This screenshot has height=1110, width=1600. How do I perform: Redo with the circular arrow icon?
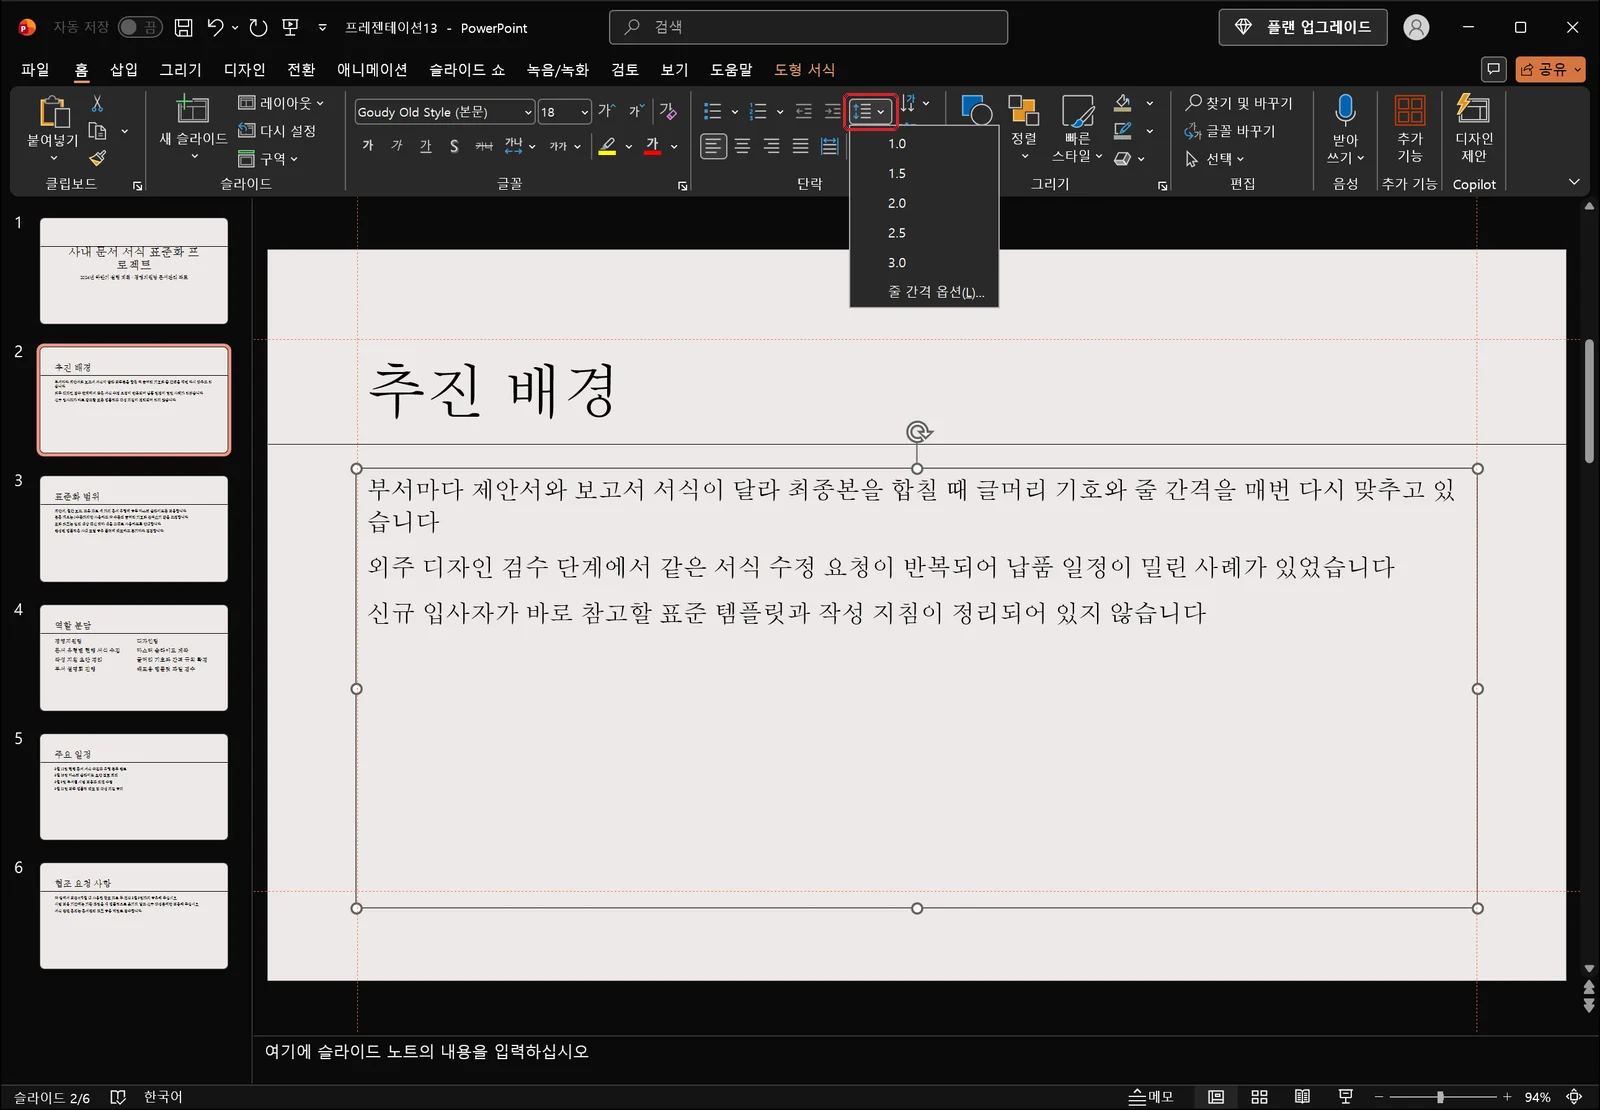(259, 27)
